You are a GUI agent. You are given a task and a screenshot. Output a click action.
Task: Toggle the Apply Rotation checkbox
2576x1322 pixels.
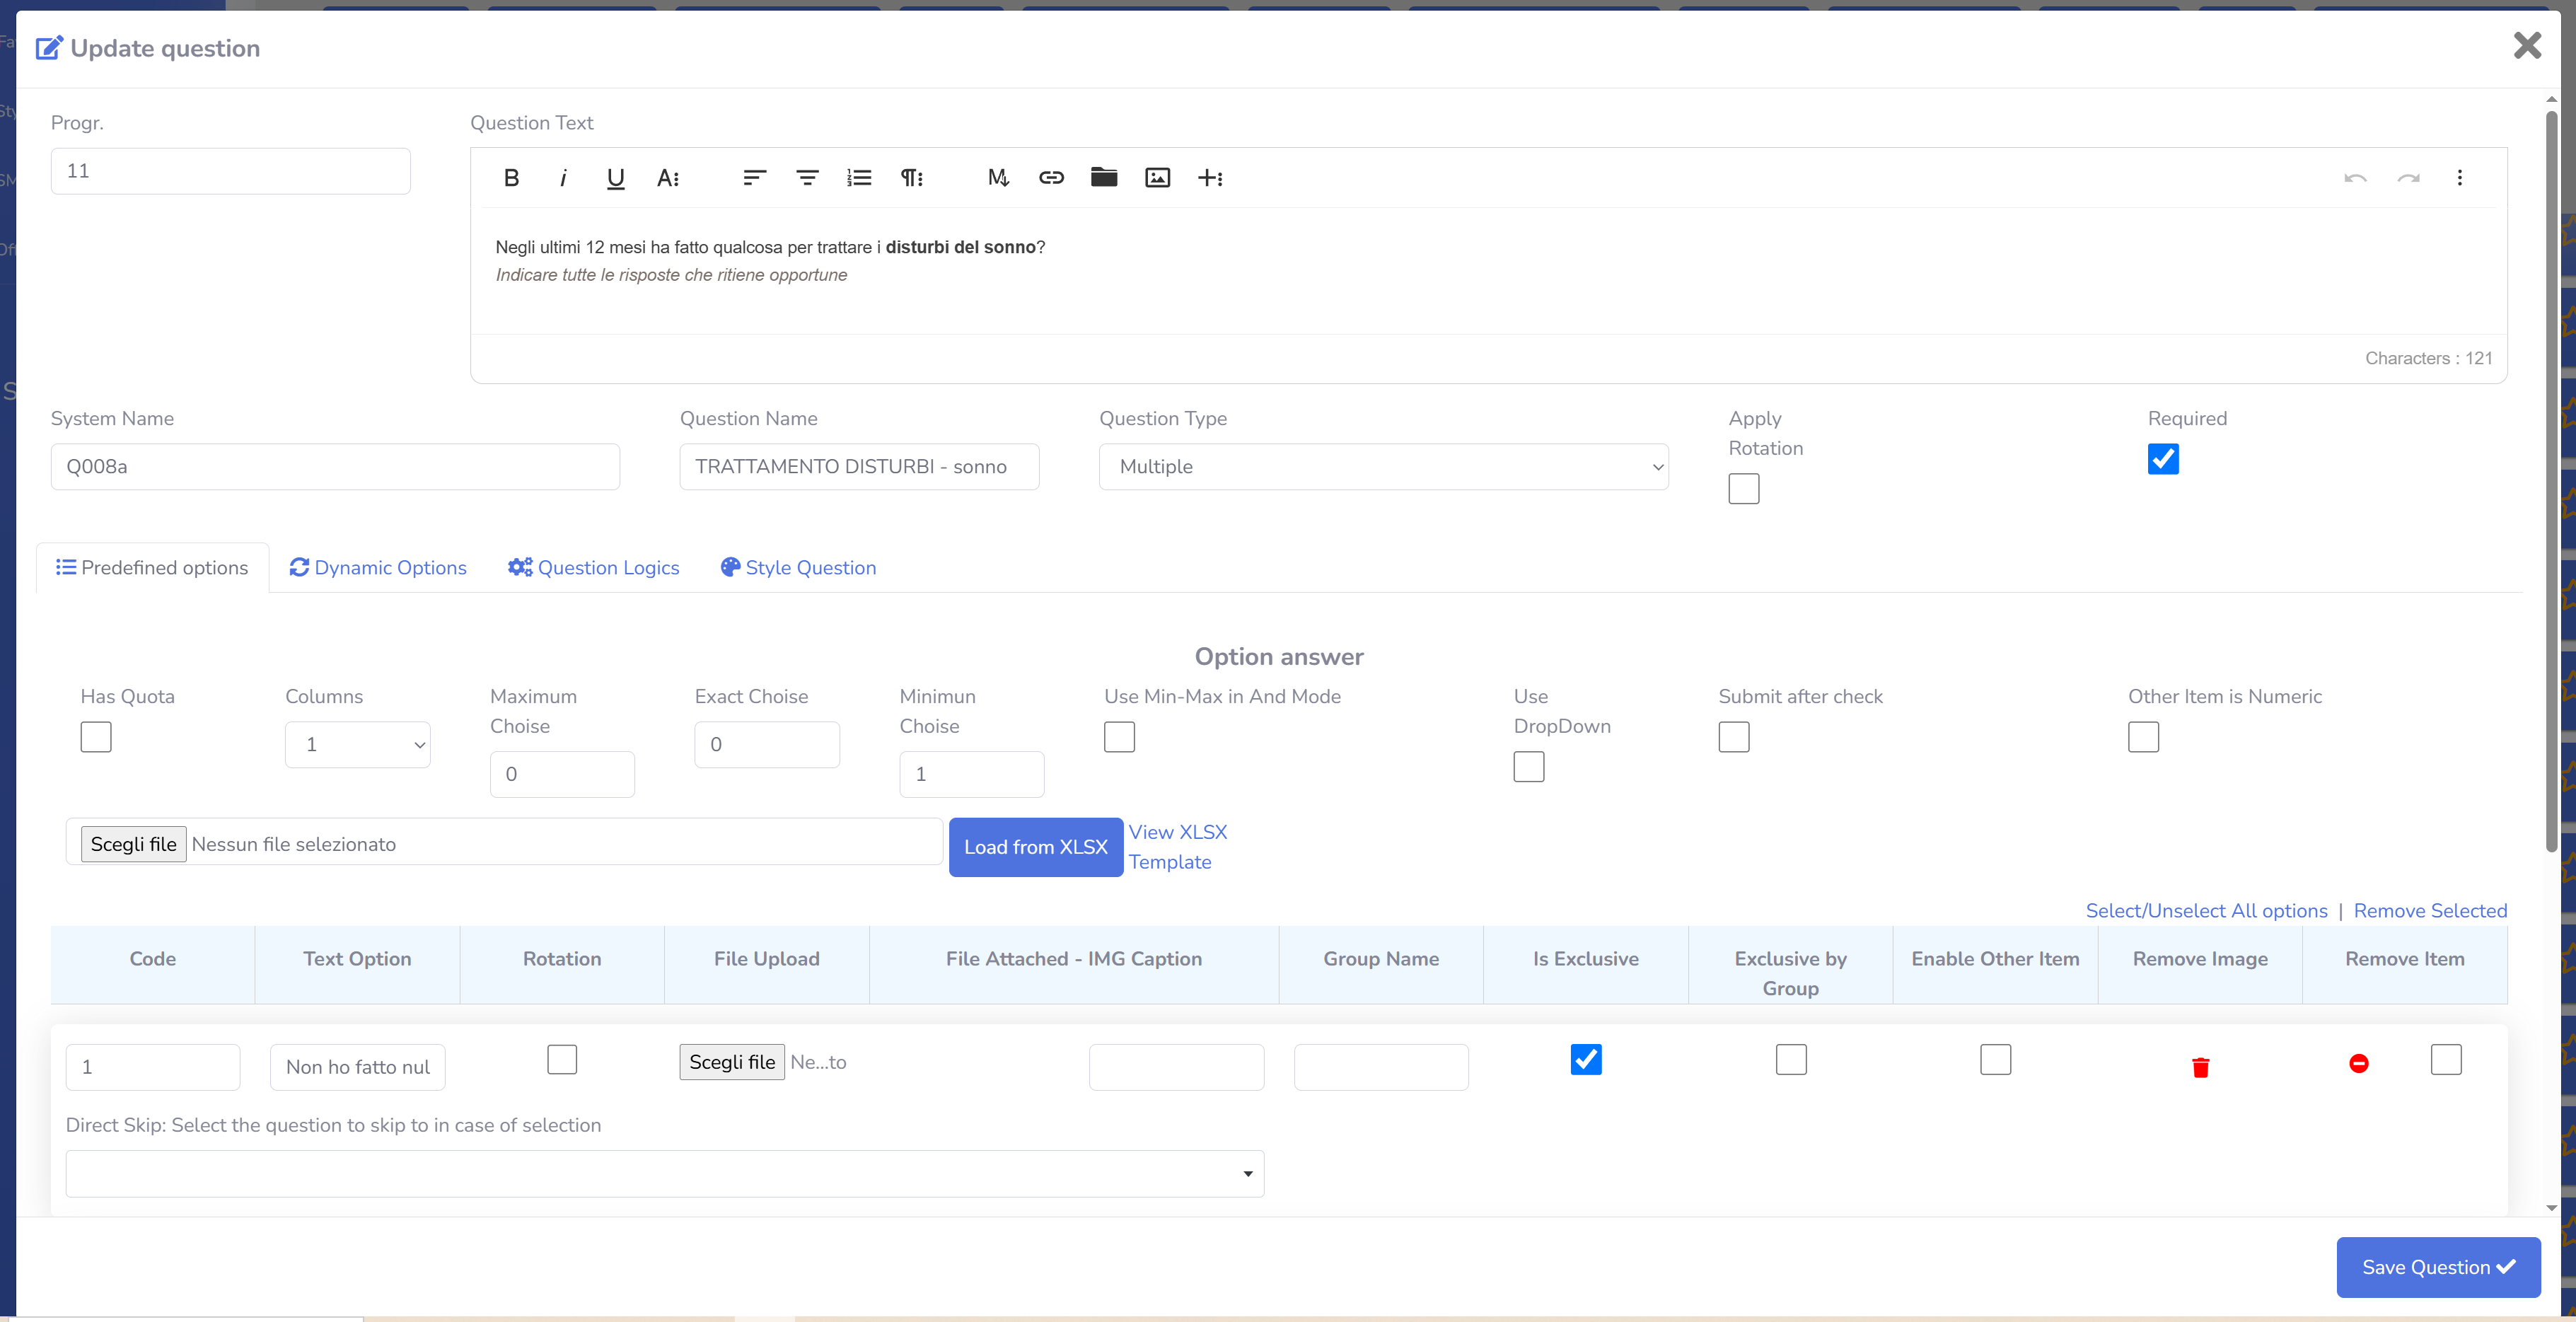1743,489
